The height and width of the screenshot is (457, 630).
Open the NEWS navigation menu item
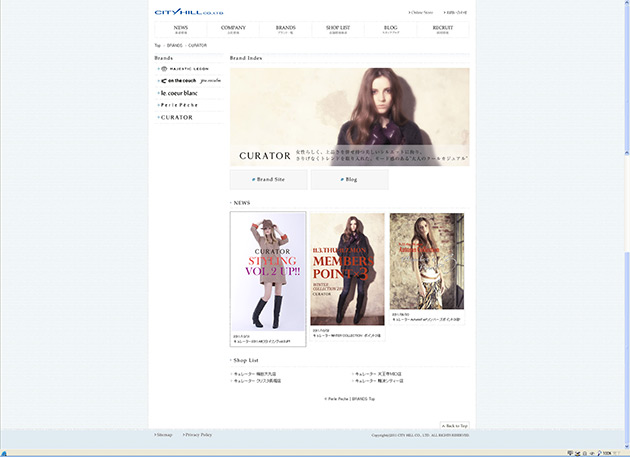180,29
